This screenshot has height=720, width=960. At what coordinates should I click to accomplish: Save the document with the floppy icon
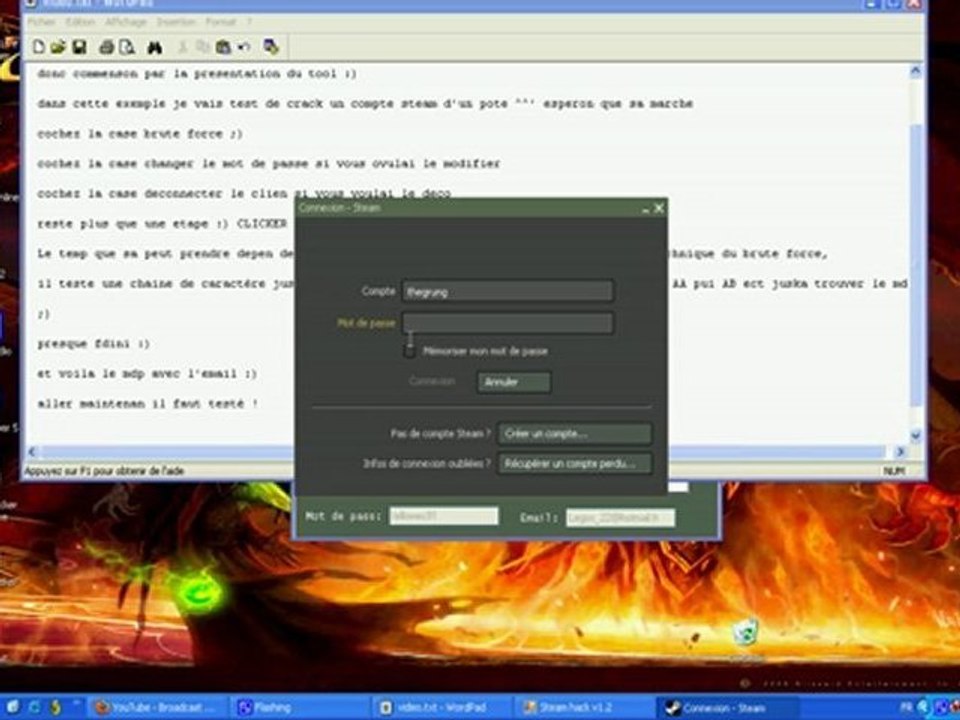80,47
